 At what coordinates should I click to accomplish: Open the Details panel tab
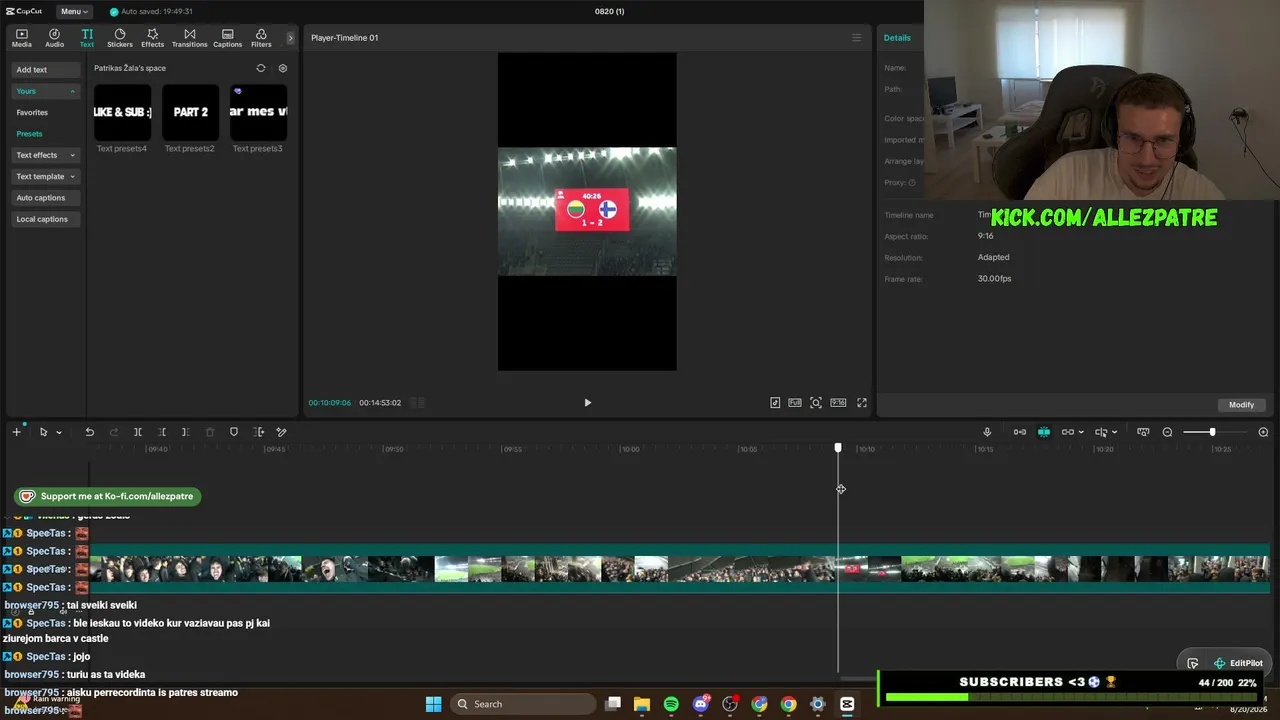tap(897, 38)
